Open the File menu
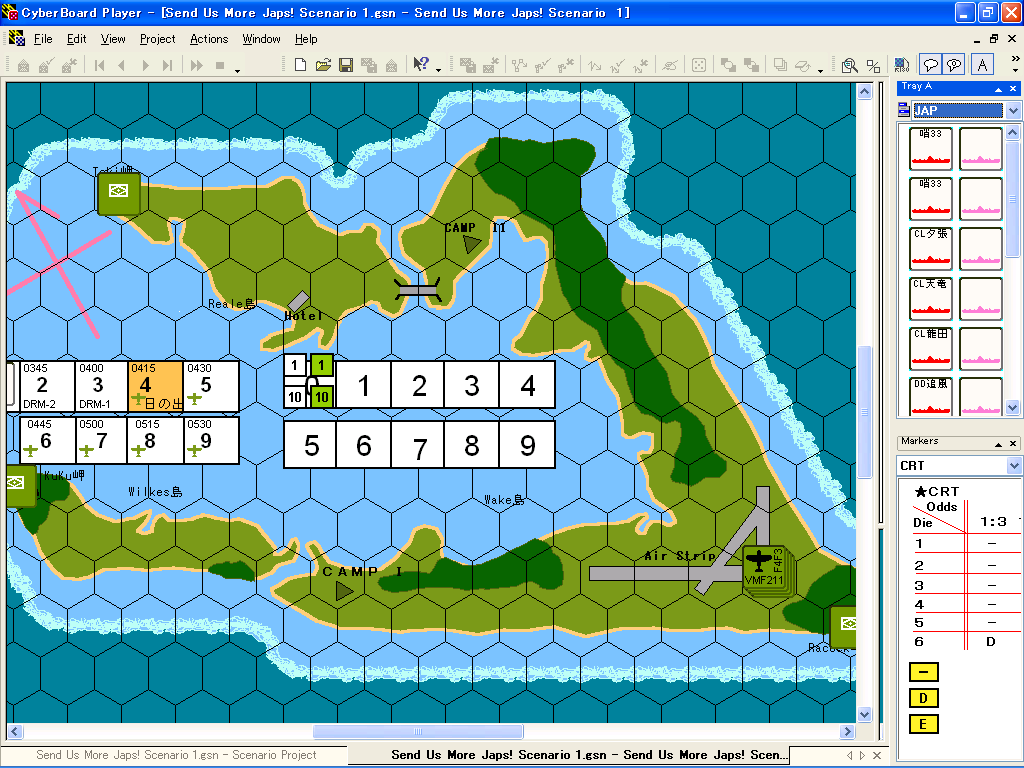 click(x=43, y=39)
